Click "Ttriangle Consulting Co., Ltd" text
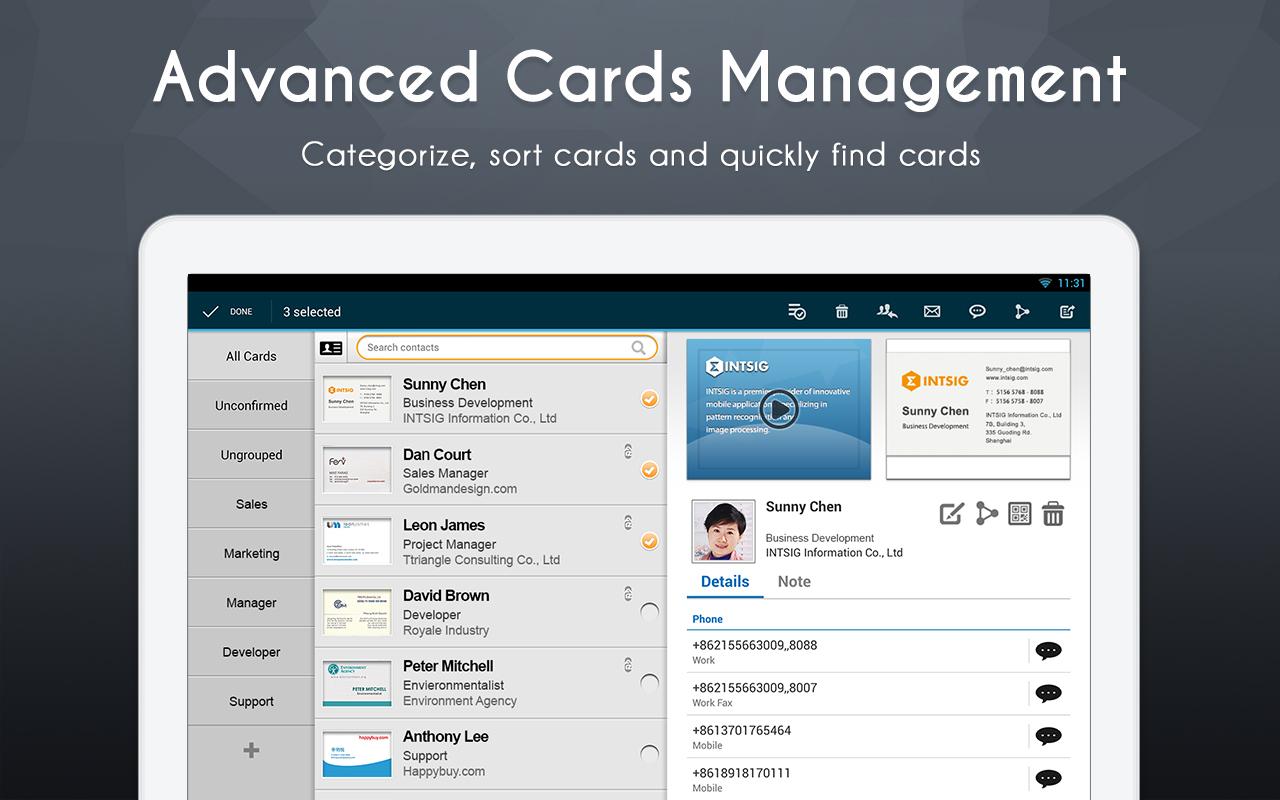 (x=481, y=560)
